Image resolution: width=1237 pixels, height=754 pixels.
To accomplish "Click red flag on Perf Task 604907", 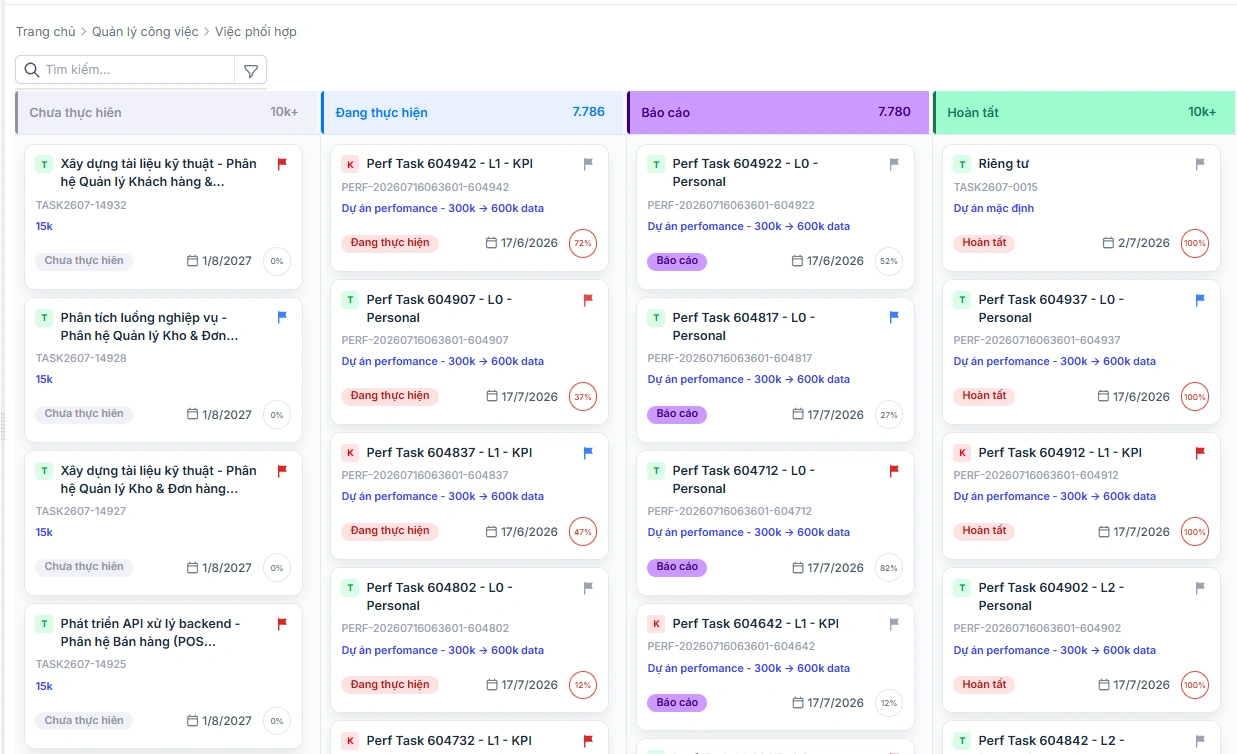I will coord(588,299).
